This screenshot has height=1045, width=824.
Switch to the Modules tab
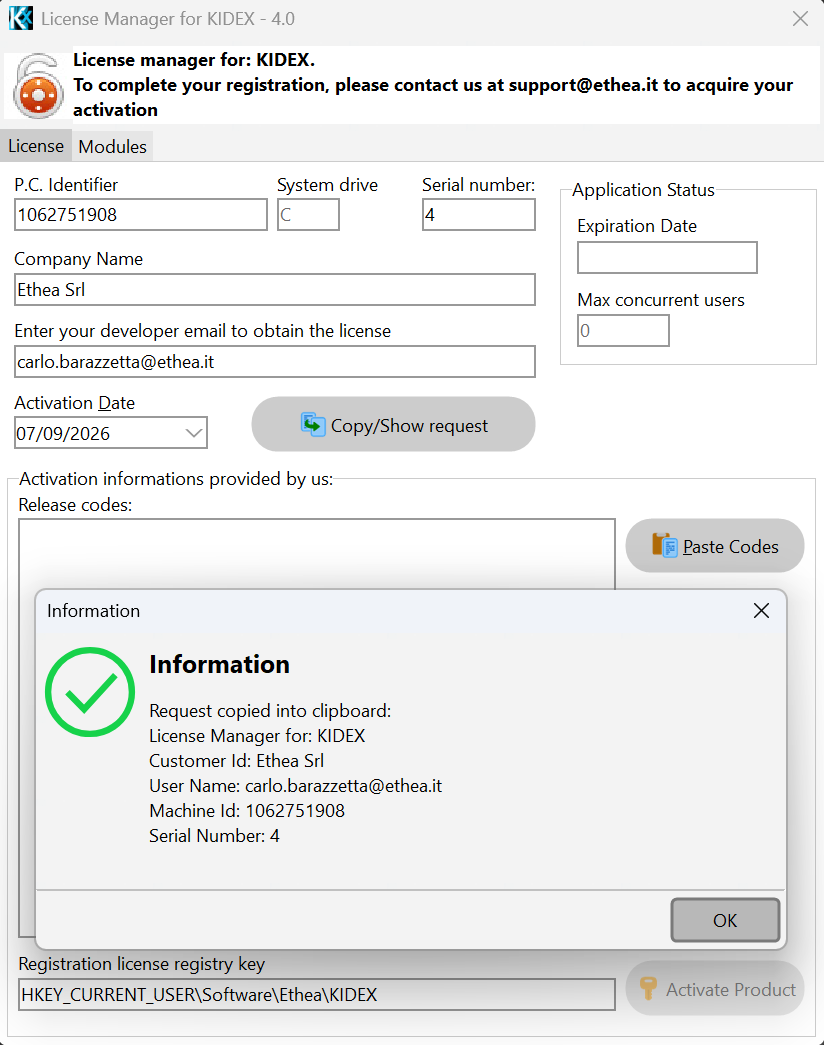click(x=112, y=147)
